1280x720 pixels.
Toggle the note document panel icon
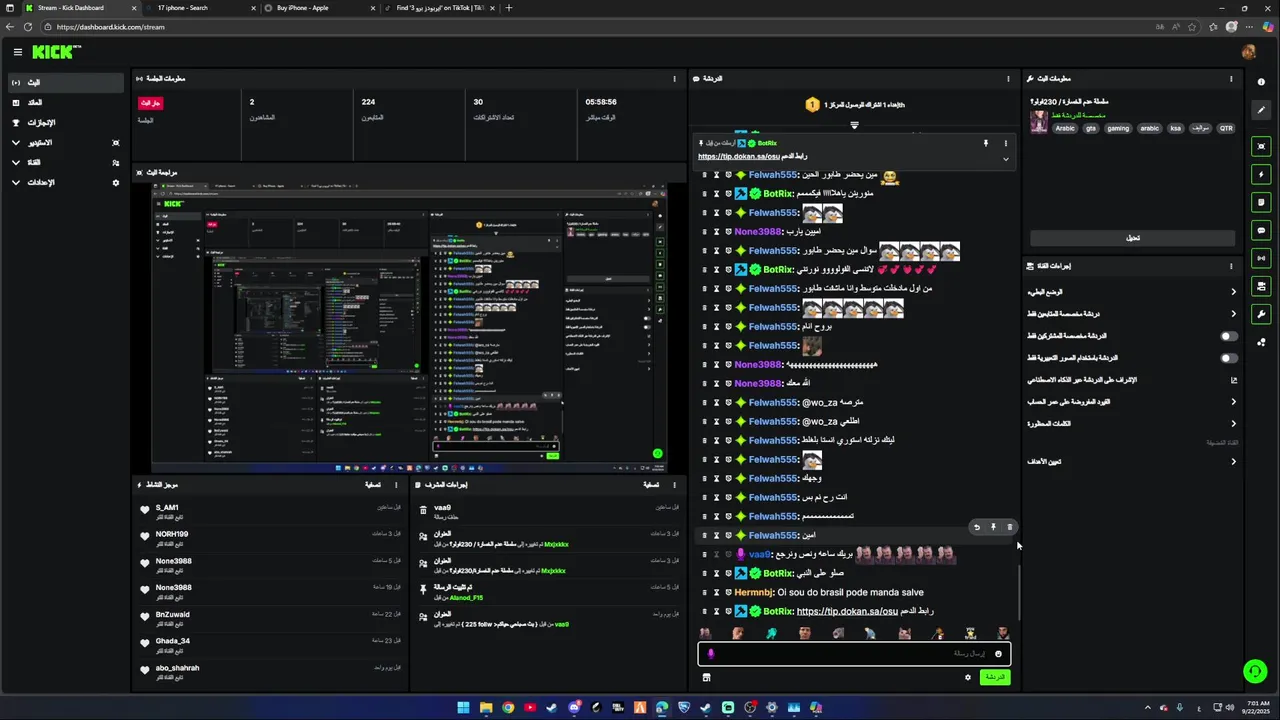pyautogui.click(x=1261, y=202)
